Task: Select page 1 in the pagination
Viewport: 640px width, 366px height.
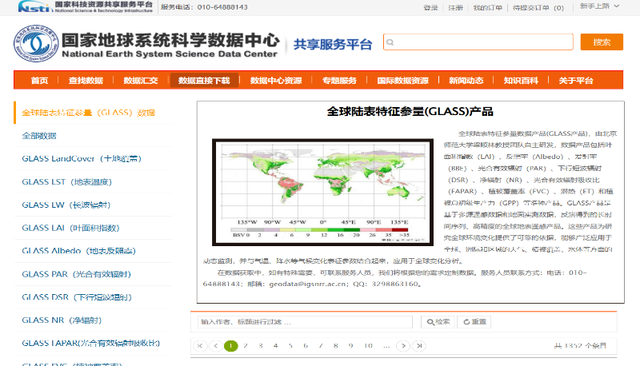Action: coord(231,346)
